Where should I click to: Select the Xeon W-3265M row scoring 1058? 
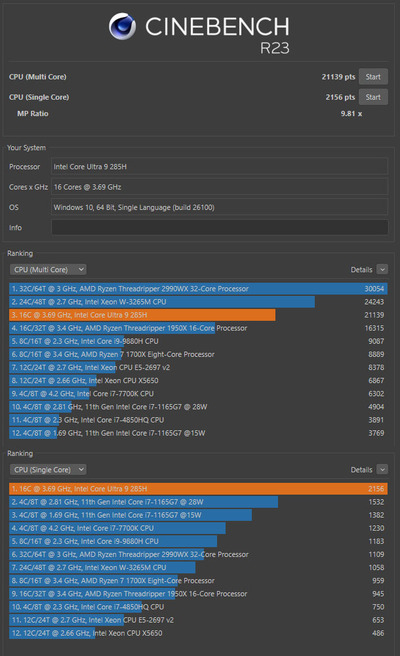[198, 567]
